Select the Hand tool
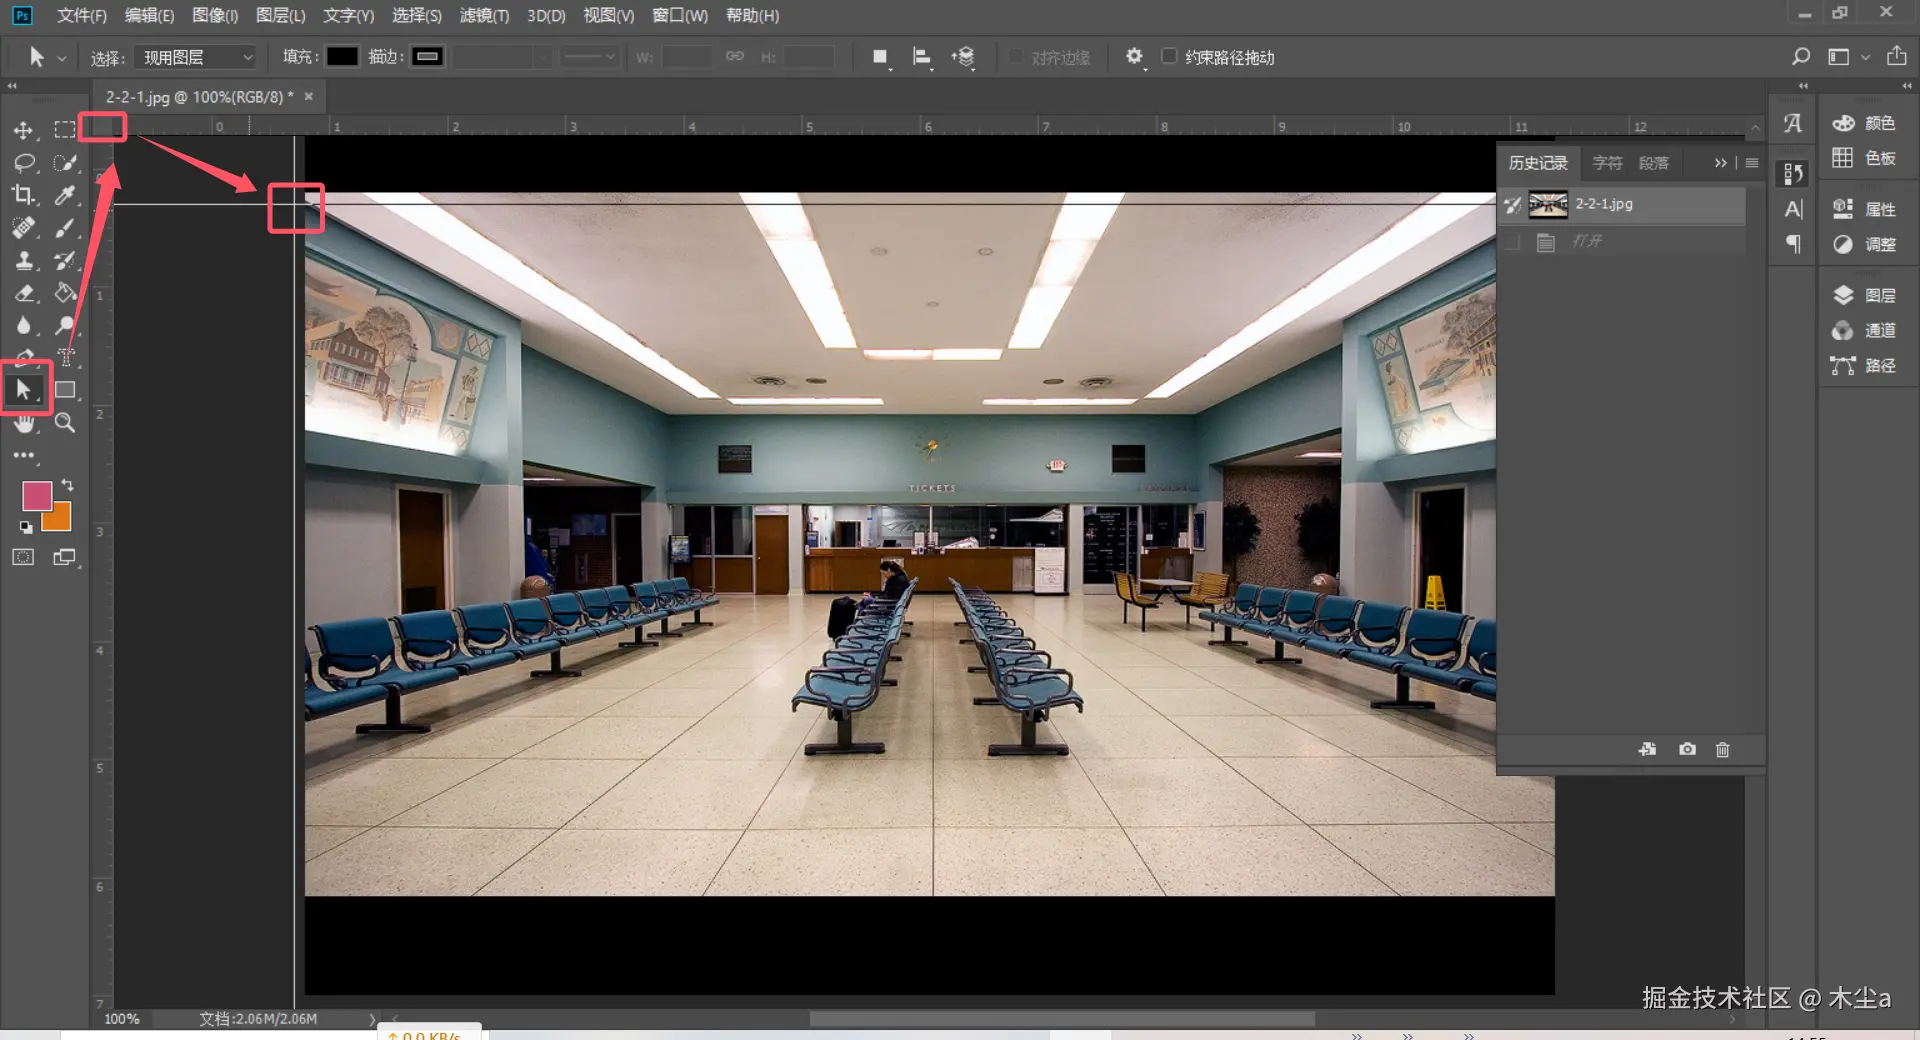Screen dimensions: 1920x1040 pyautogui.click(x=23, y=423)
